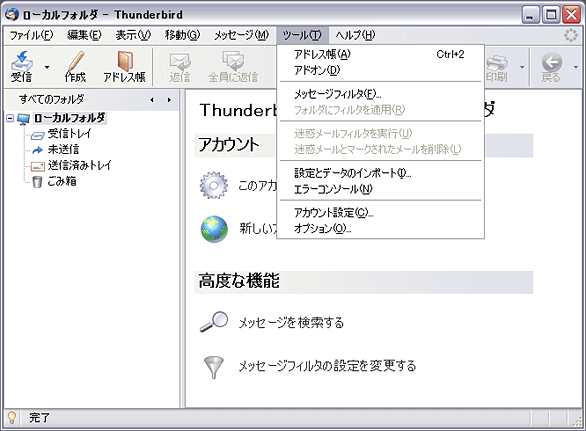Select アドオン(D) menu entry

[x=380, y=70]
